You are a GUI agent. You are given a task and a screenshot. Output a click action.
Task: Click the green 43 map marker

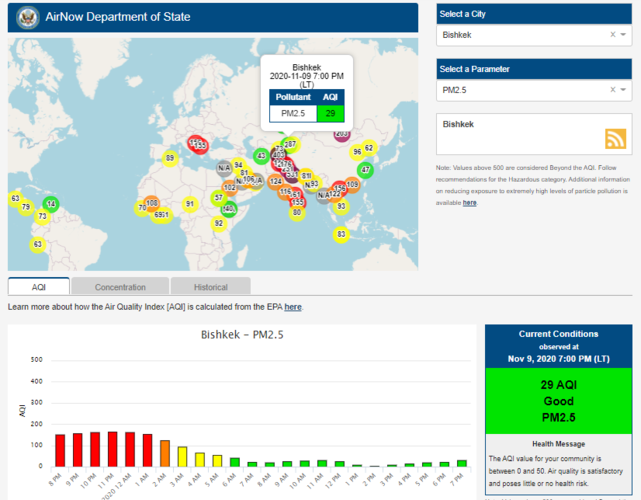(261, 156)
